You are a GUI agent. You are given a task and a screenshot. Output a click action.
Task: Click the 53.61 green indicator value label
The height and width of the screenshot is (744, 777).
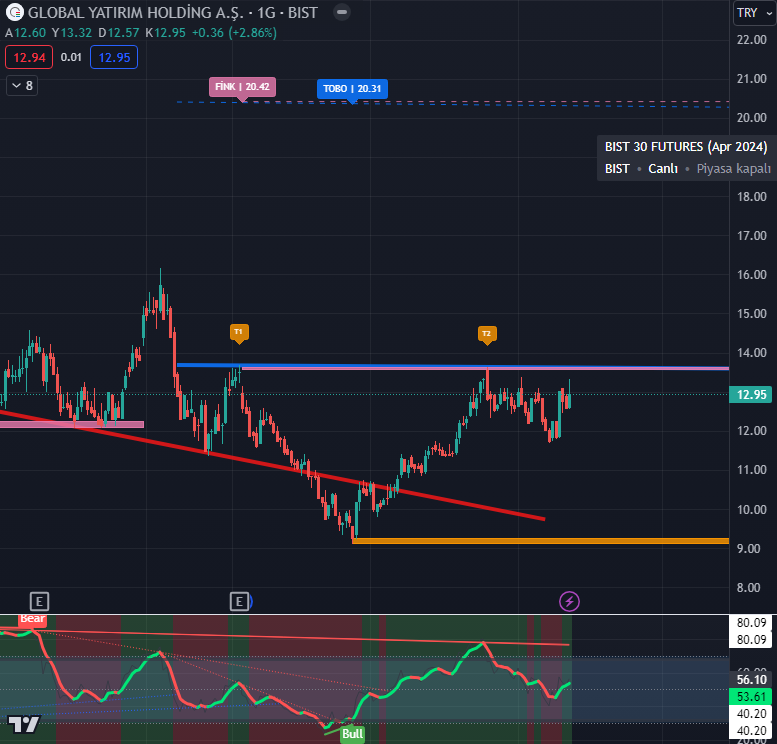pos(751,696)
